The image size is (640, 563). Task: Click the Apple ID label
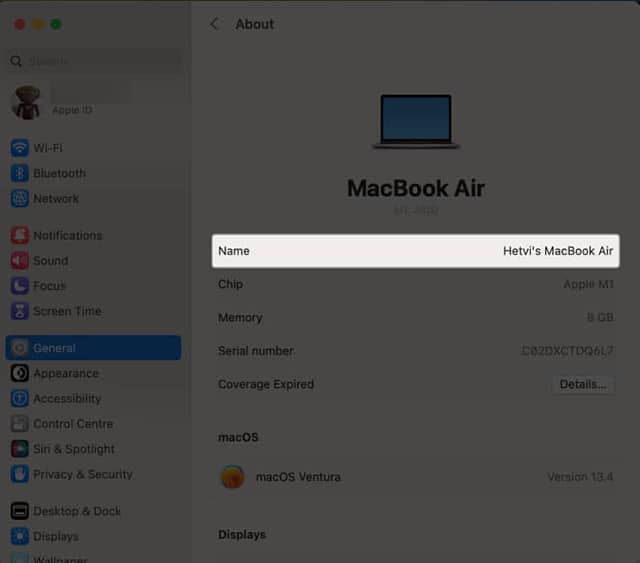72,110
